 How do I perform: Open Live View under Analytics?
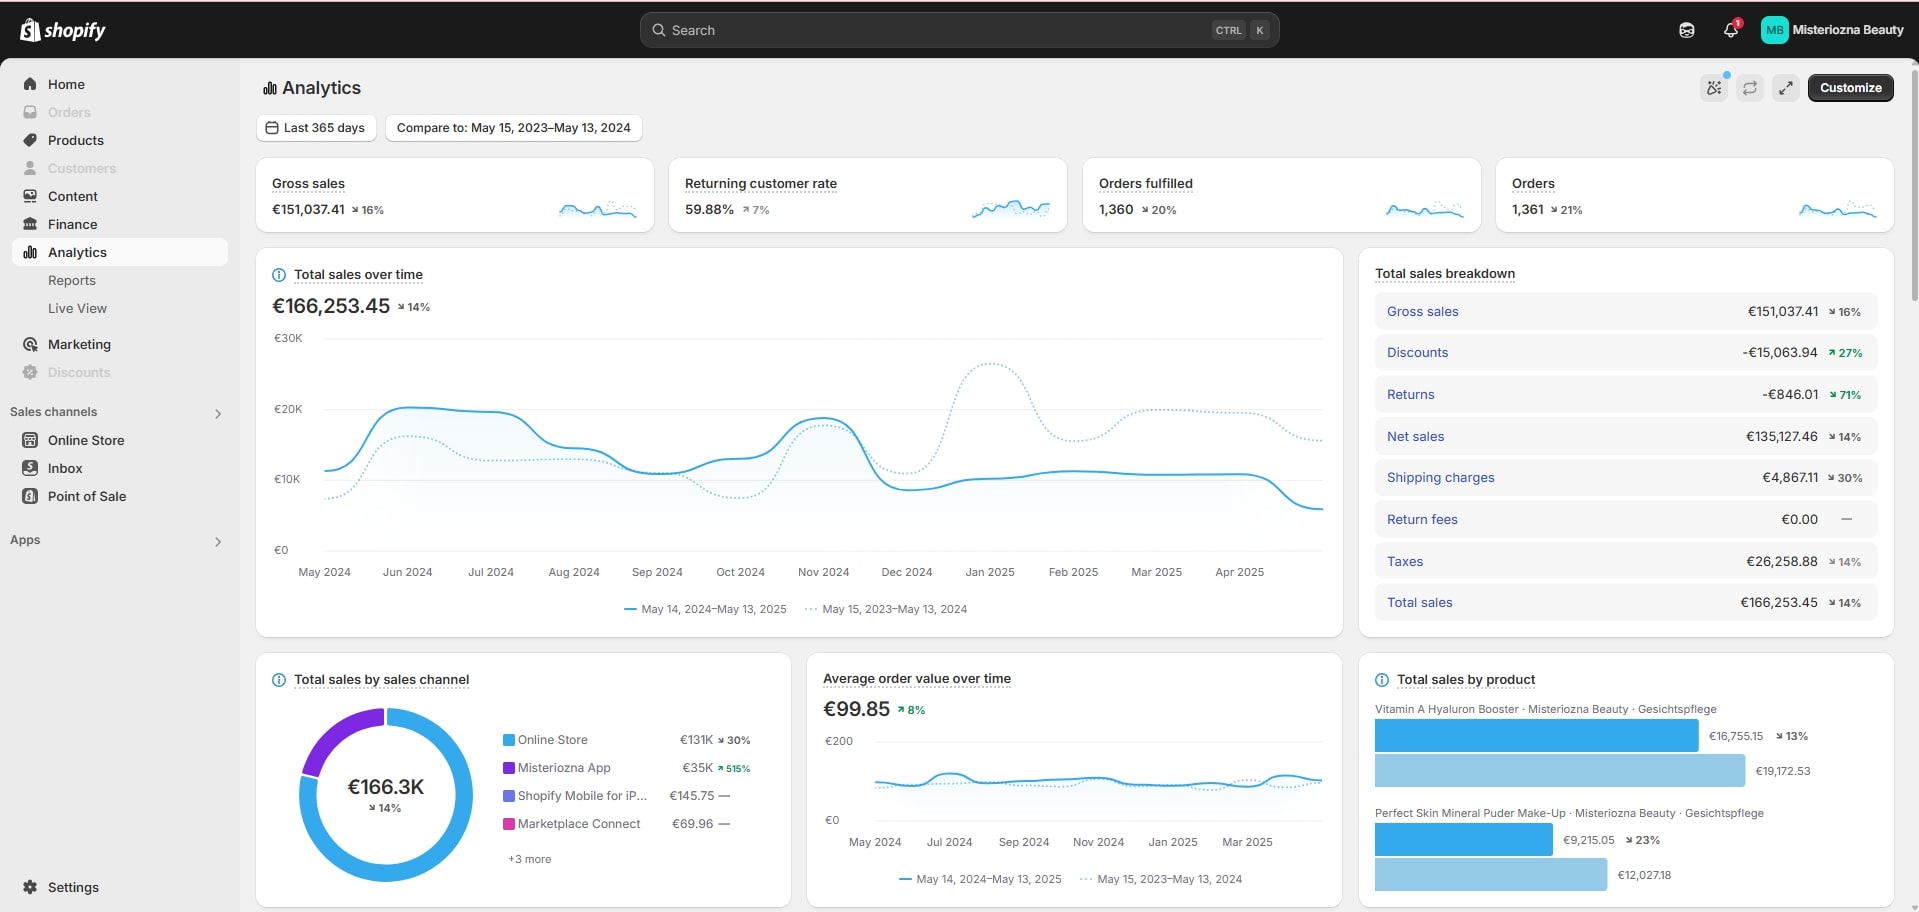tap(77, 309)
